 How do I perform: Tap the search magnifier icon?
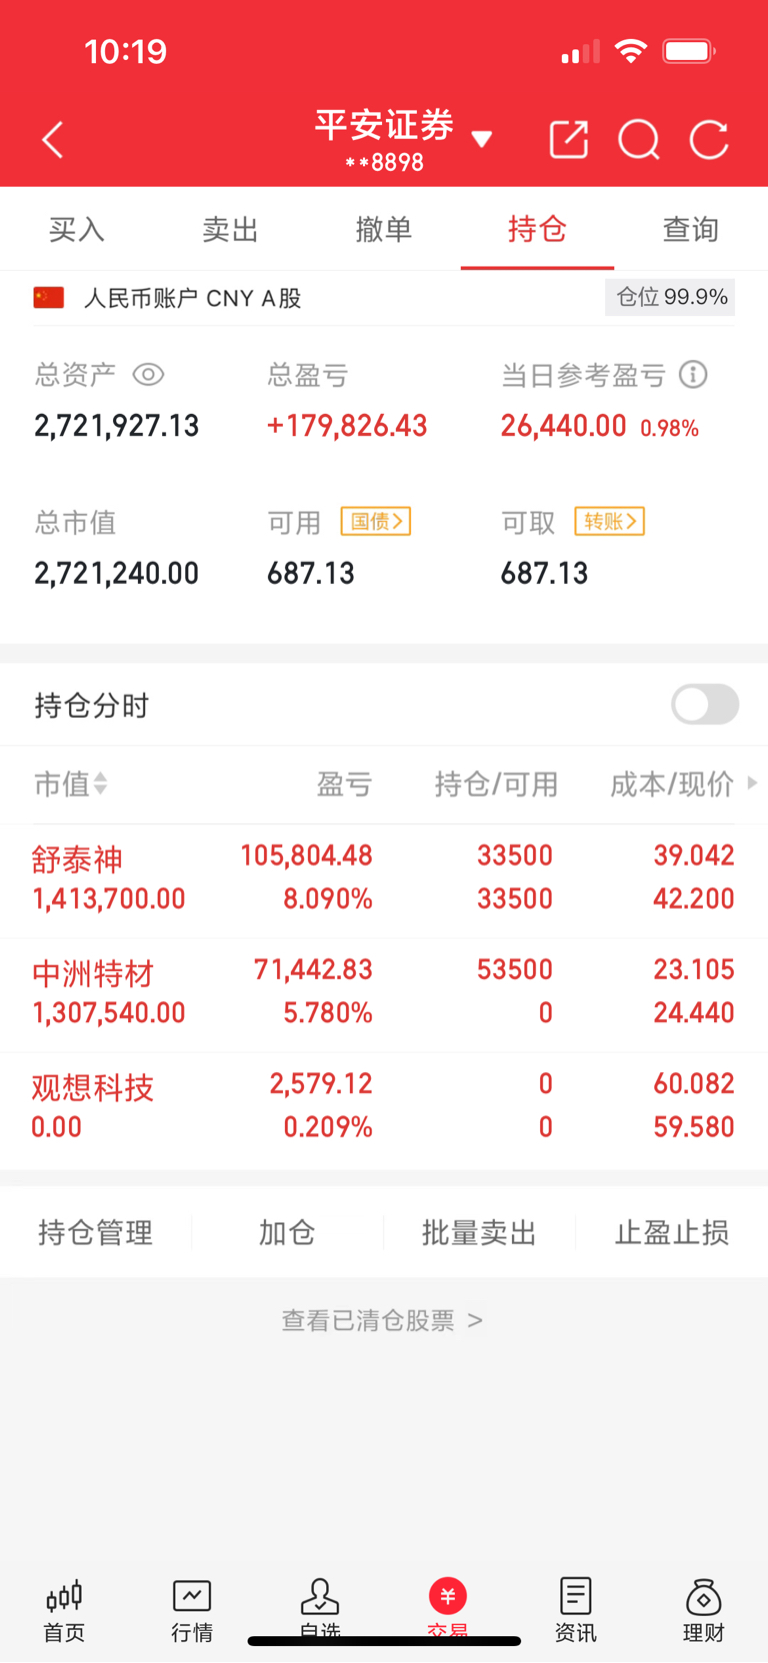click(x=639, y=140)
